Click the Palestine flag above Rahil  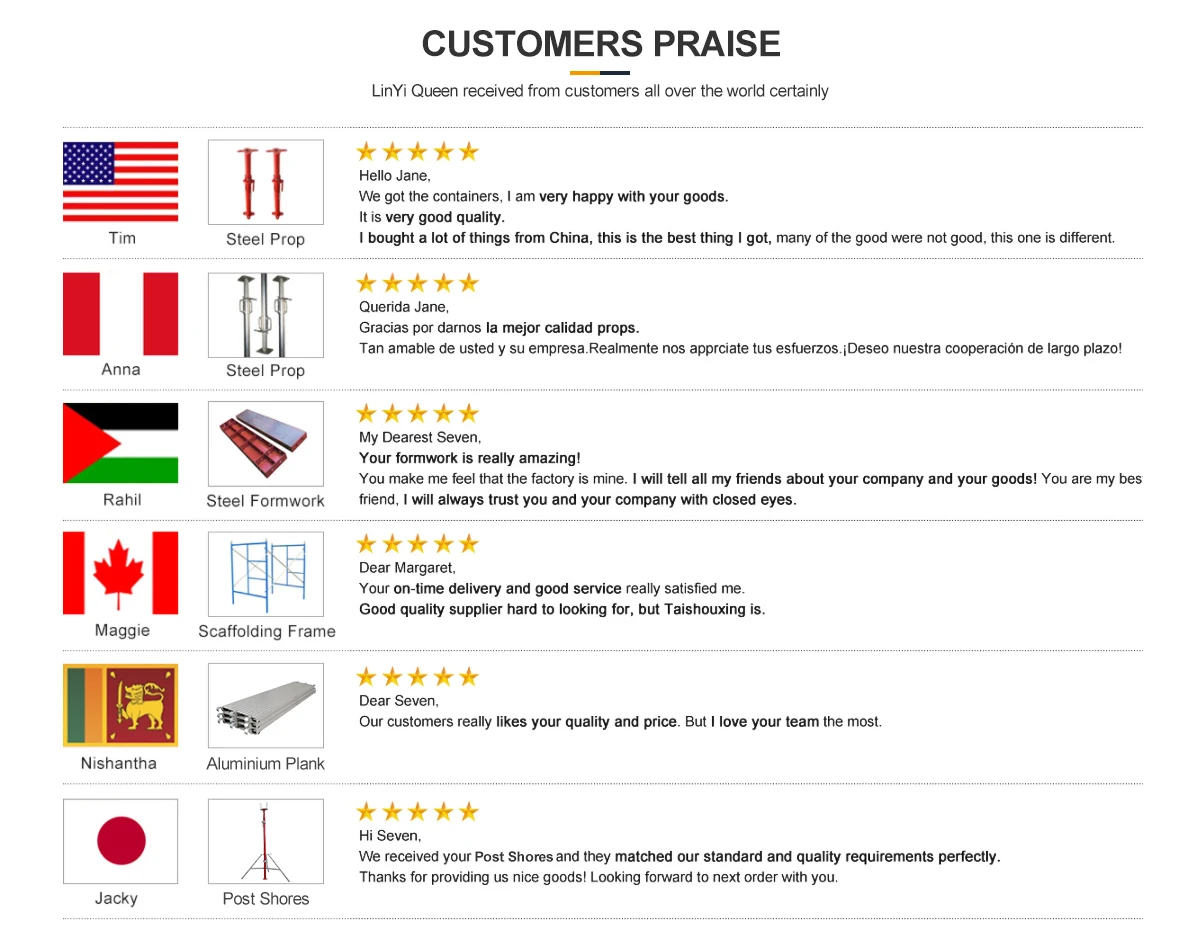[120, 443]
